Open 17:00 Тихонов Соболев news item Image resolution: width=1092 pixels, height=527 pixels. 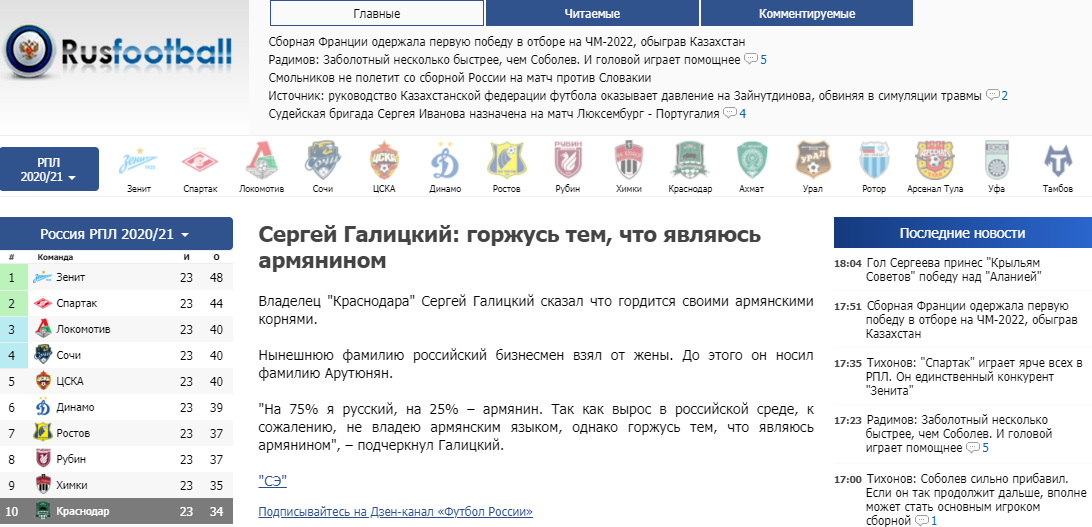point(976,499)
